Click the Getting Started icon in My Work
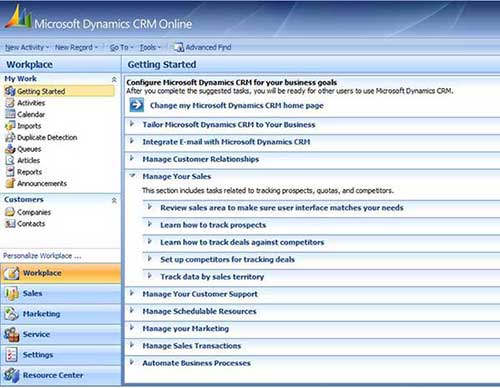 tap(10, 91)
